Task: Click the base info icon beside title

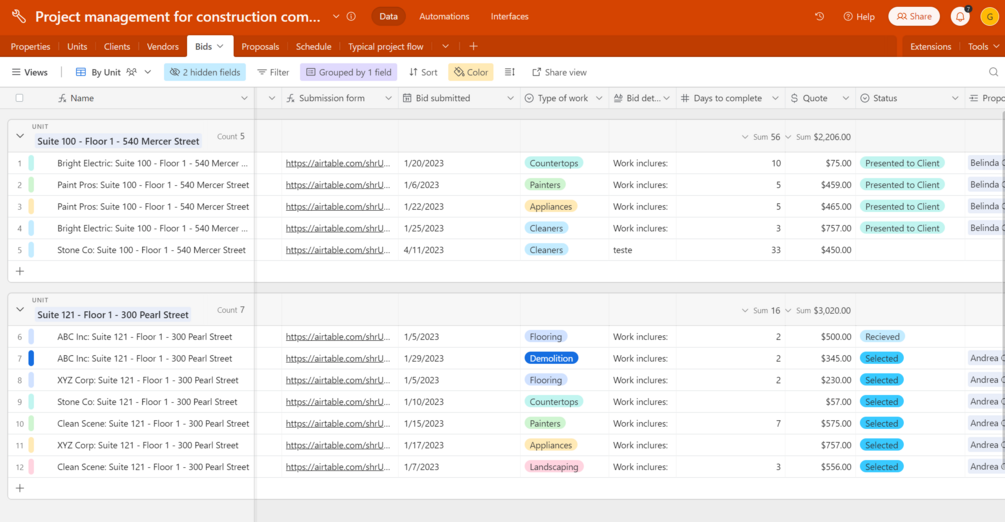Action: click(x=351, y=17)
